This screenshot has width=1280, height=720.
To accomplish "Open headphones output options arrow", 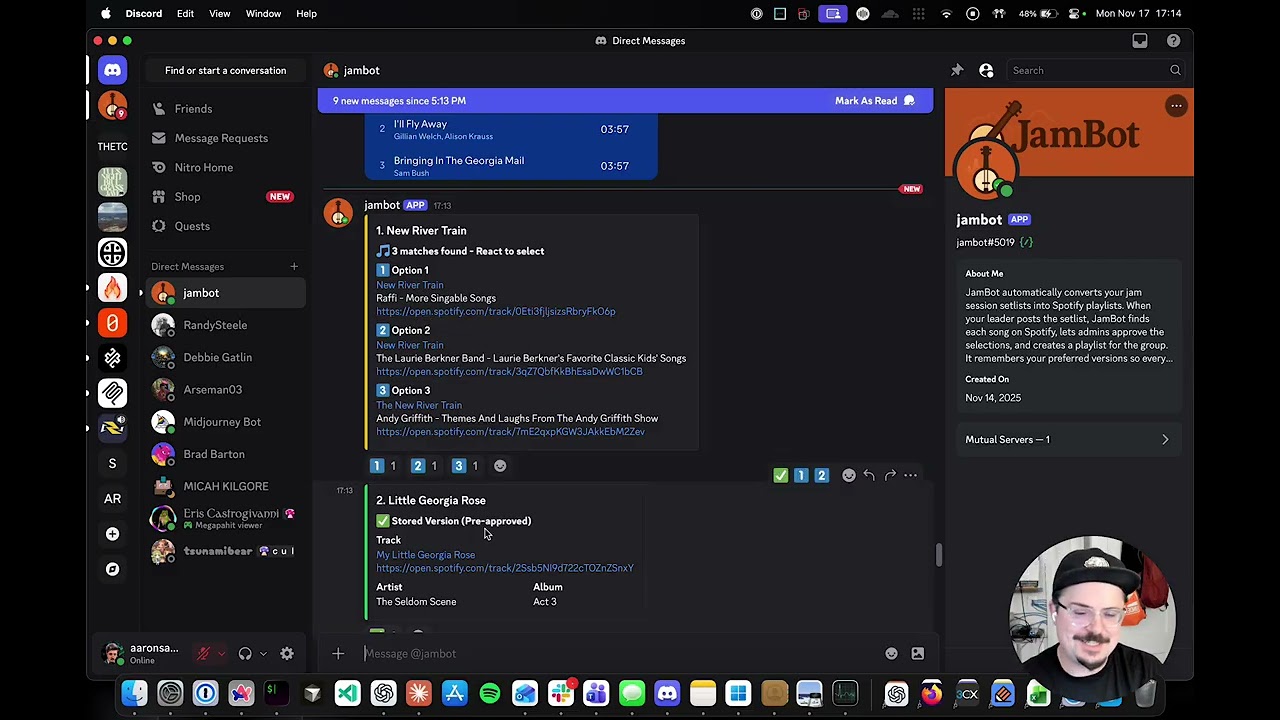I will 263,654.
